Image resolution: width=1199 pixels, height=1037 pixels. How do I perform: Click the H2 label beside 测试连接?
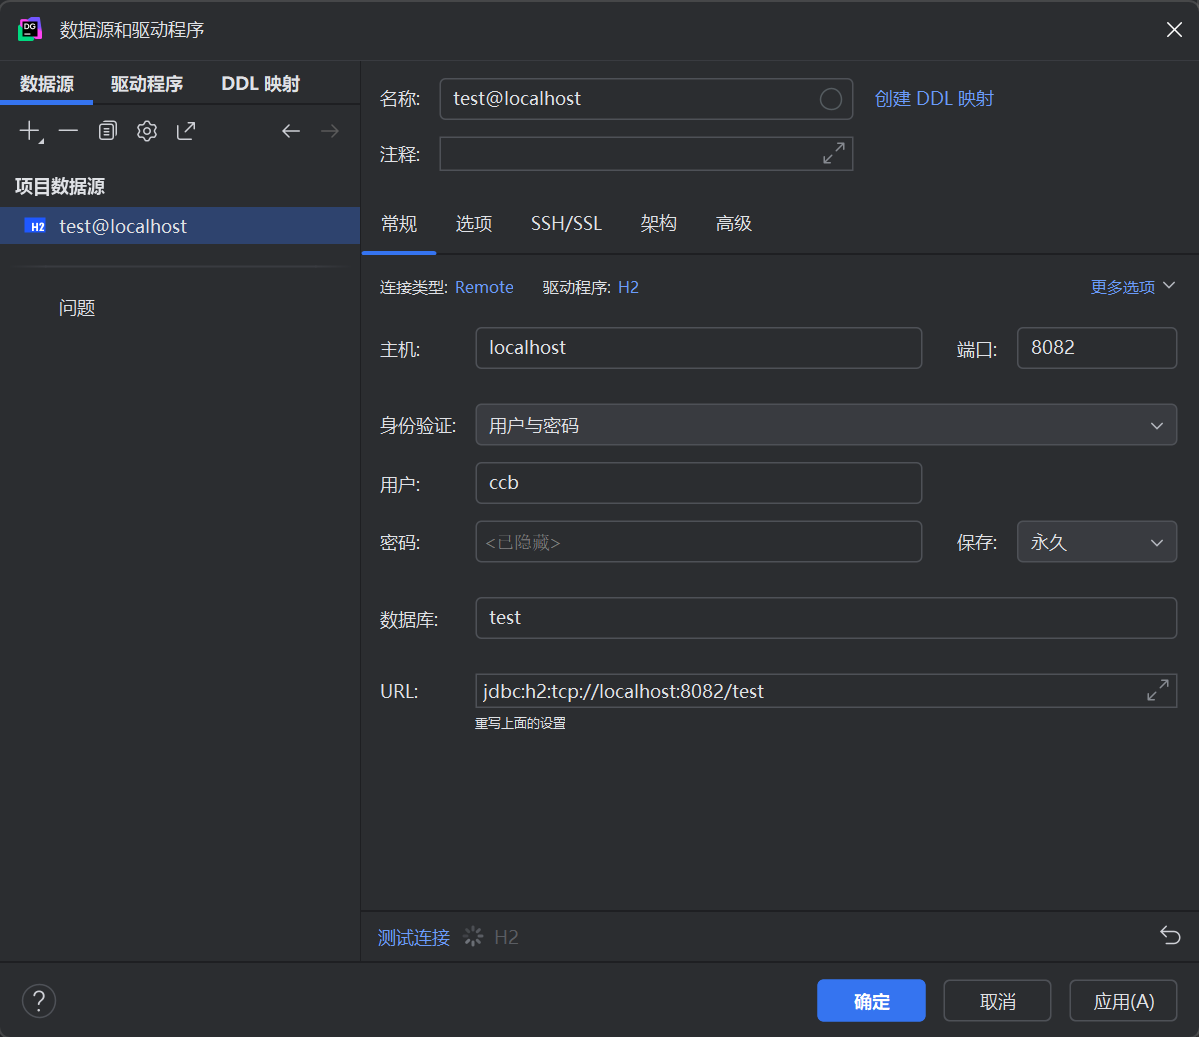(x=506, y=937)
